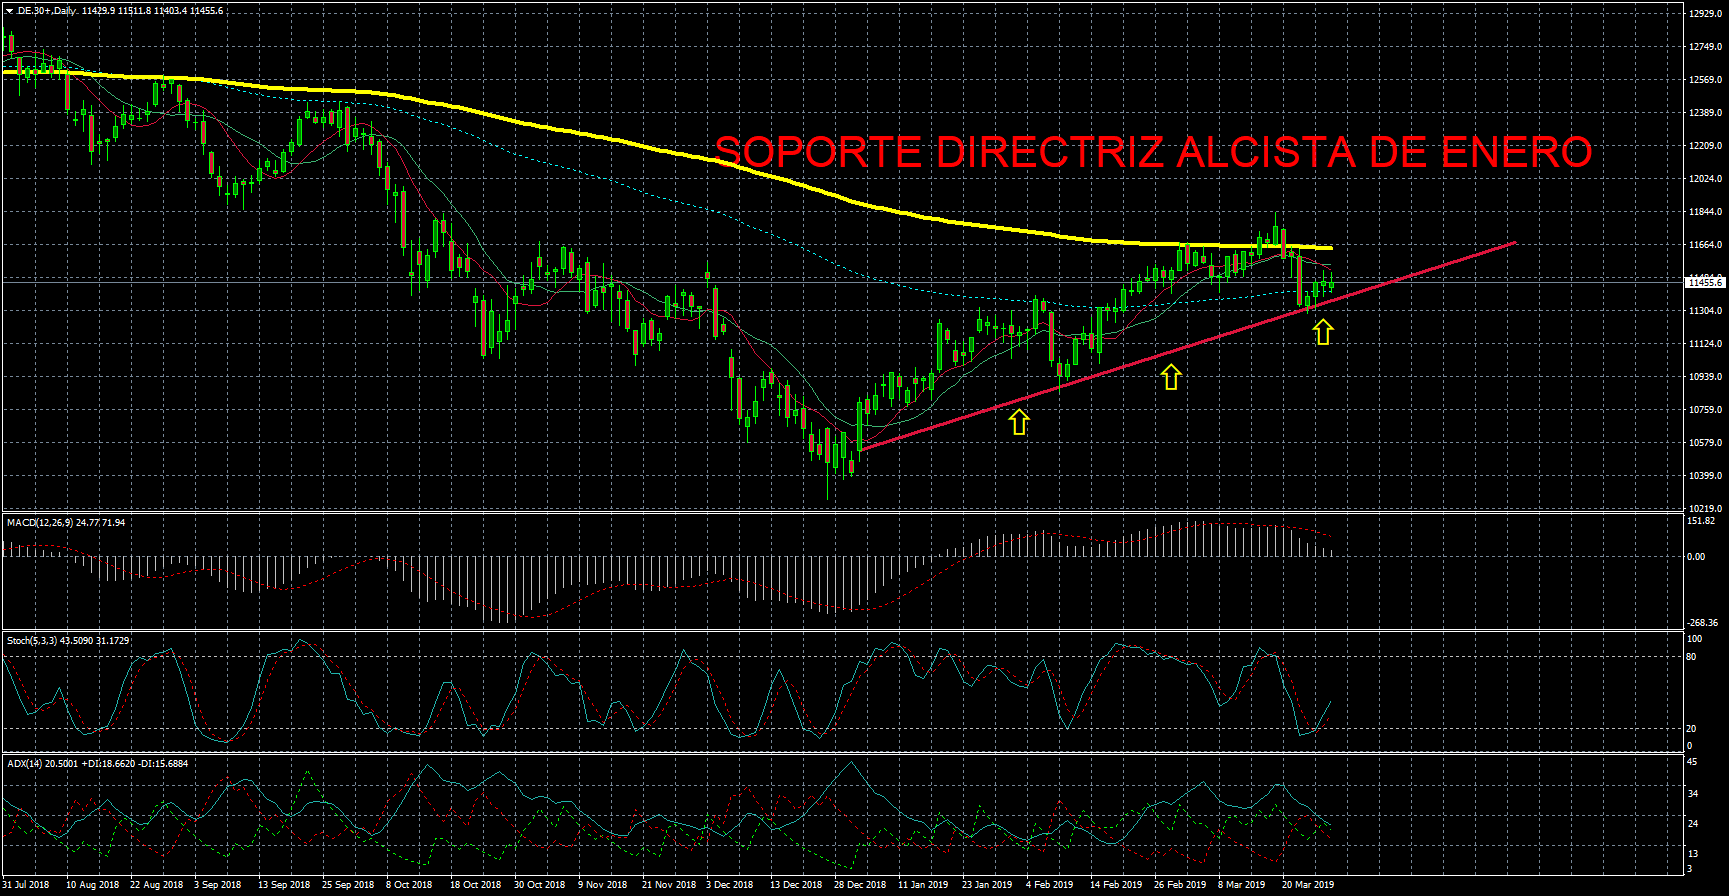
Task: Click the ADX scale value 45
Action: (x=1692, y=762)
